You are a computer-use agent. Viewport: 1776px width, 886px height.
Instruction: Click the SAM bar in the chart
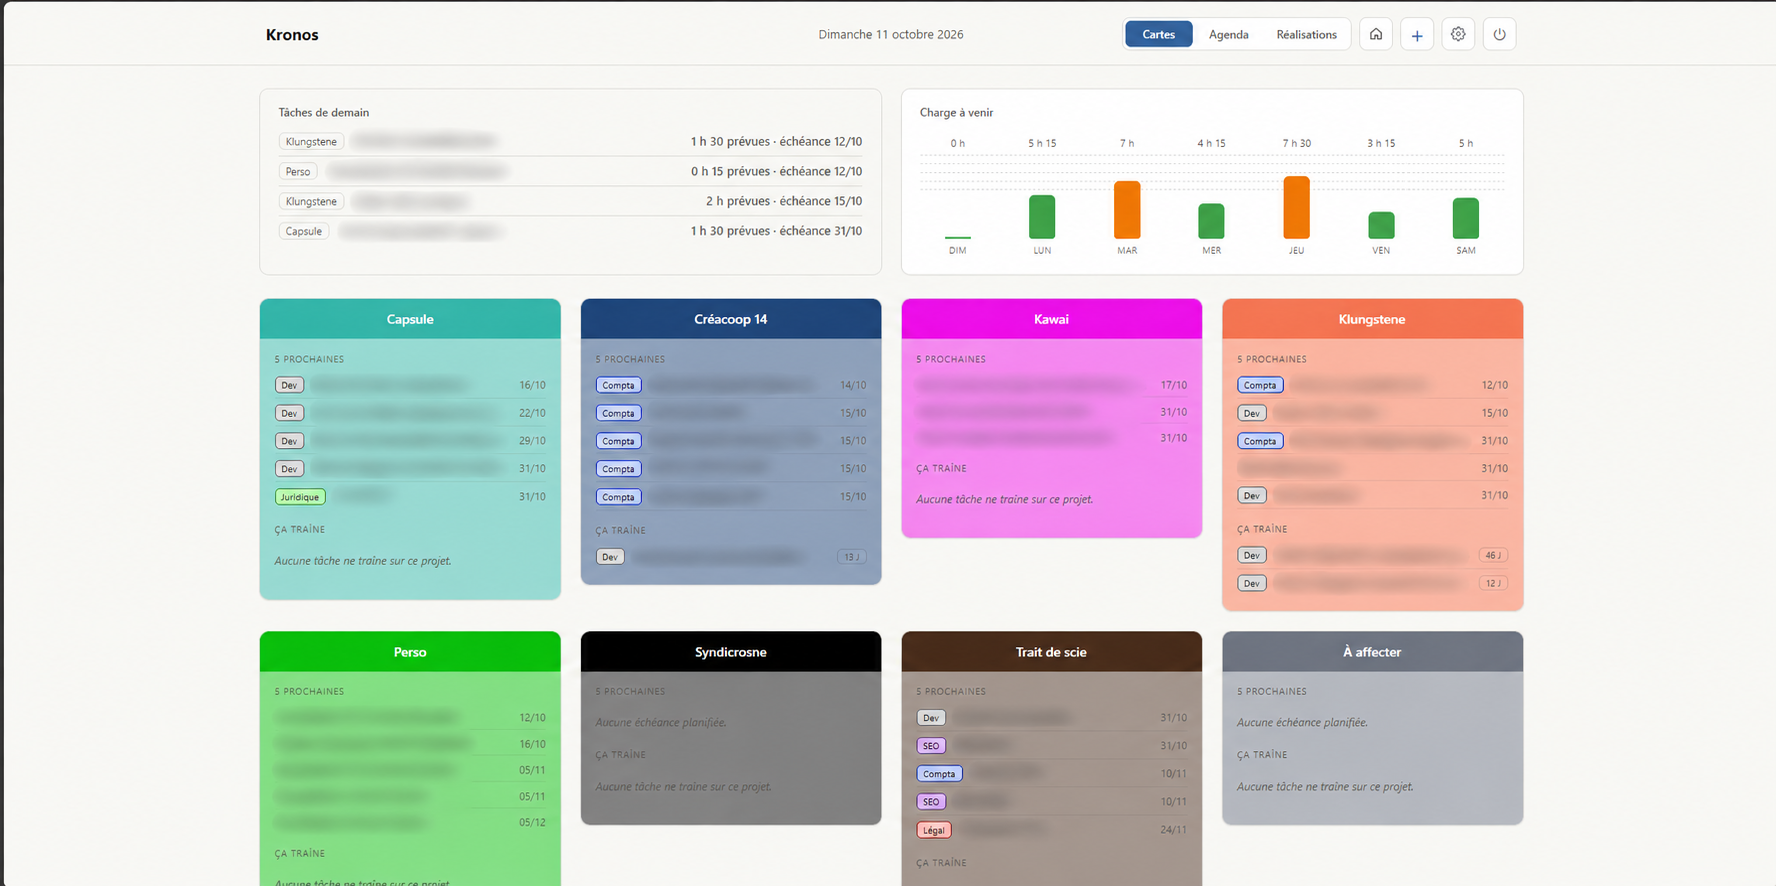[1465, 218]
